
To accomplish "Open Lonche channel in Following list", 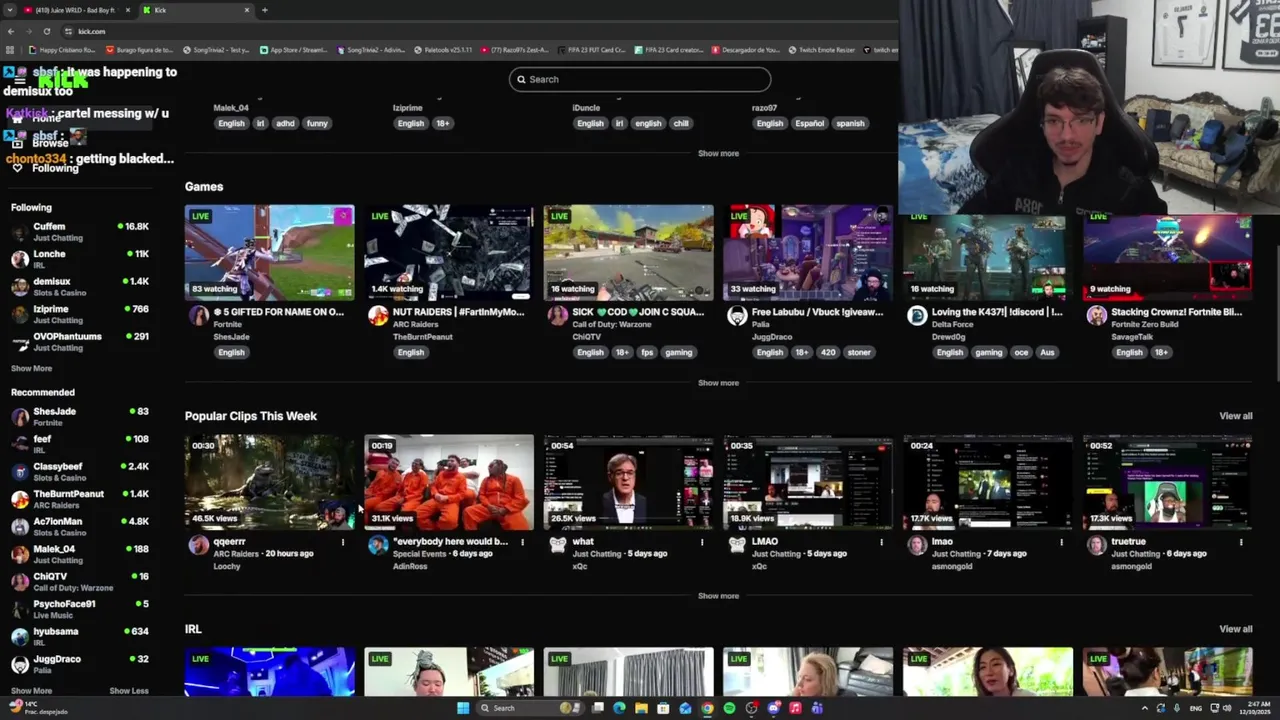I will pyautogui.click(x=80, y=259).
